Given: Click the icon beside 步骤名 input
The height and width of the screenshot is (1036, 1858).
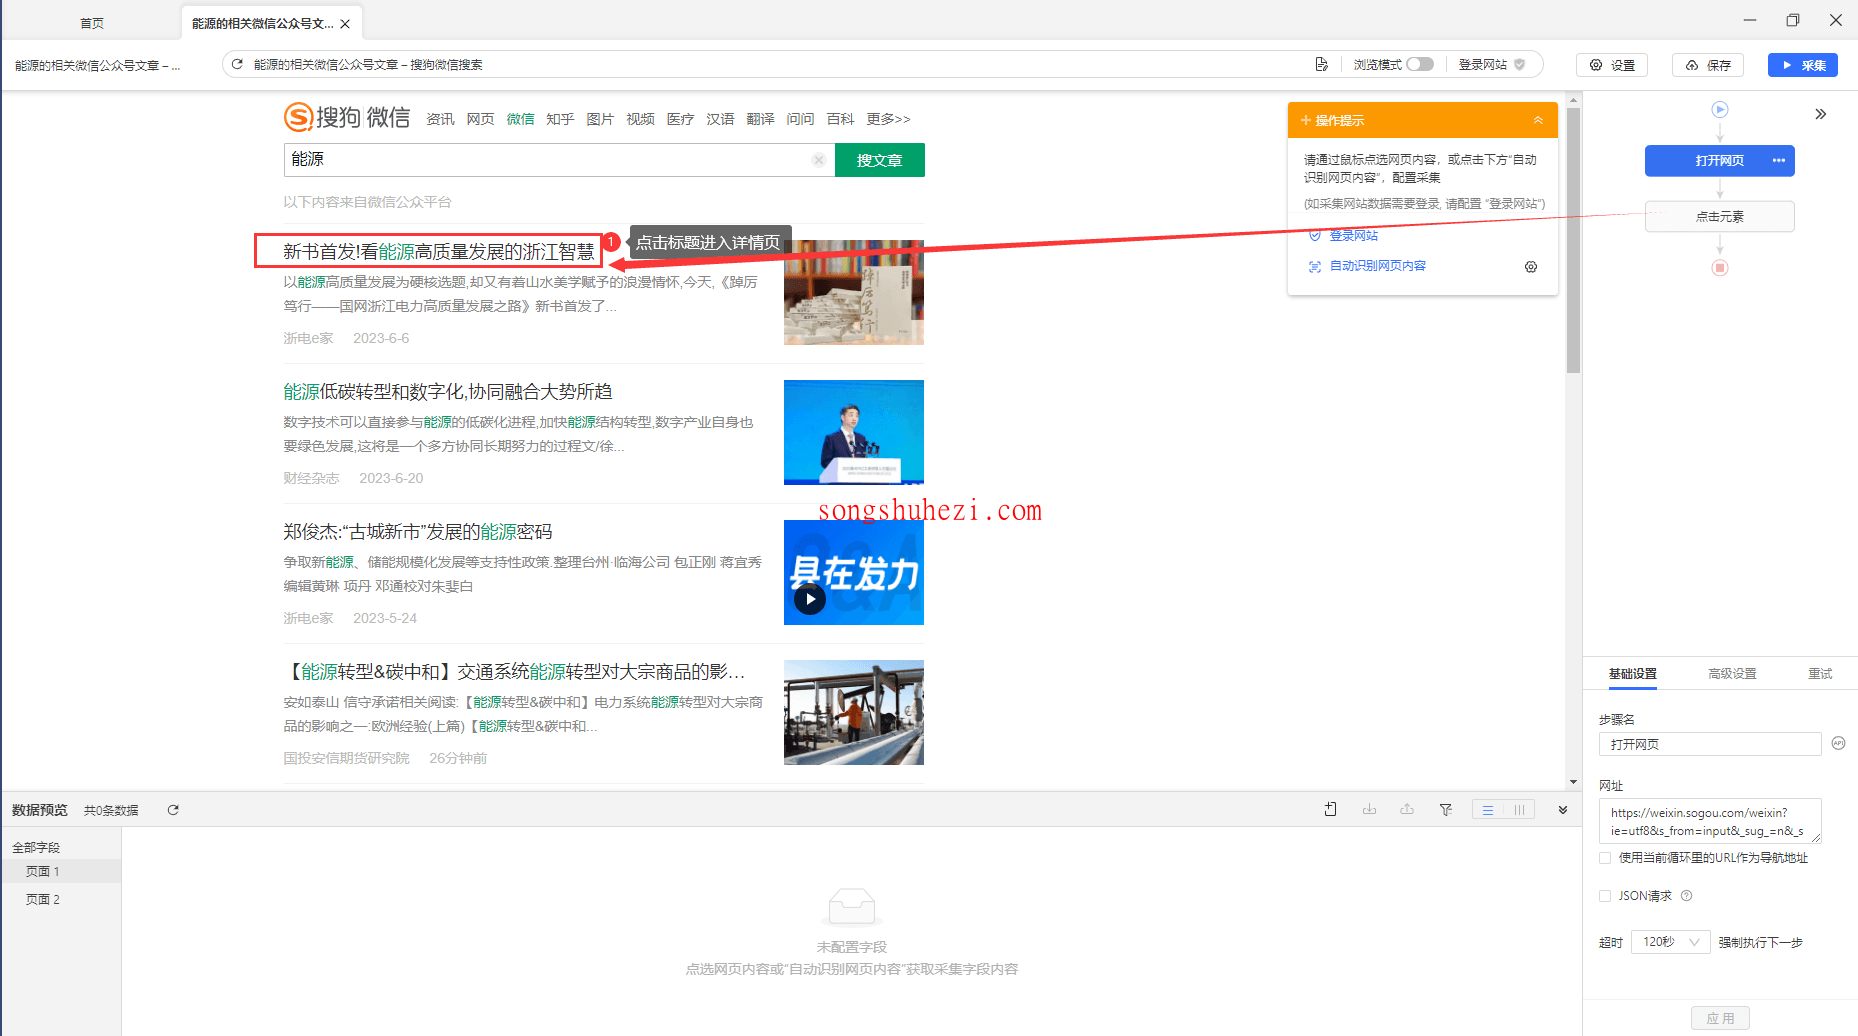Looking at the screenshot, I should (x=1838, y=743).
